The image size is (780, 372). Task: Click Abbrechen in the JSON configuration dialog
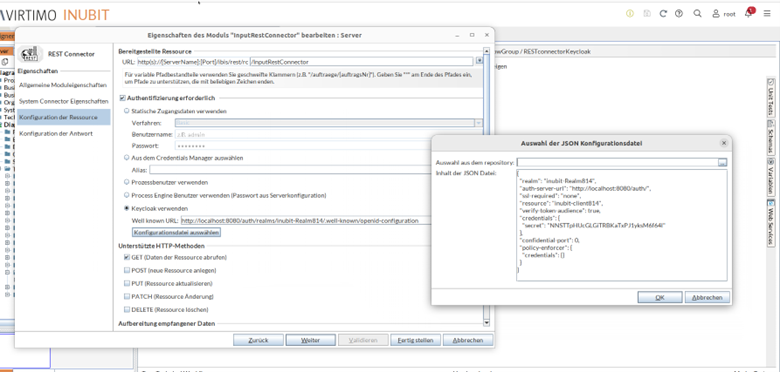coord(707,297)
